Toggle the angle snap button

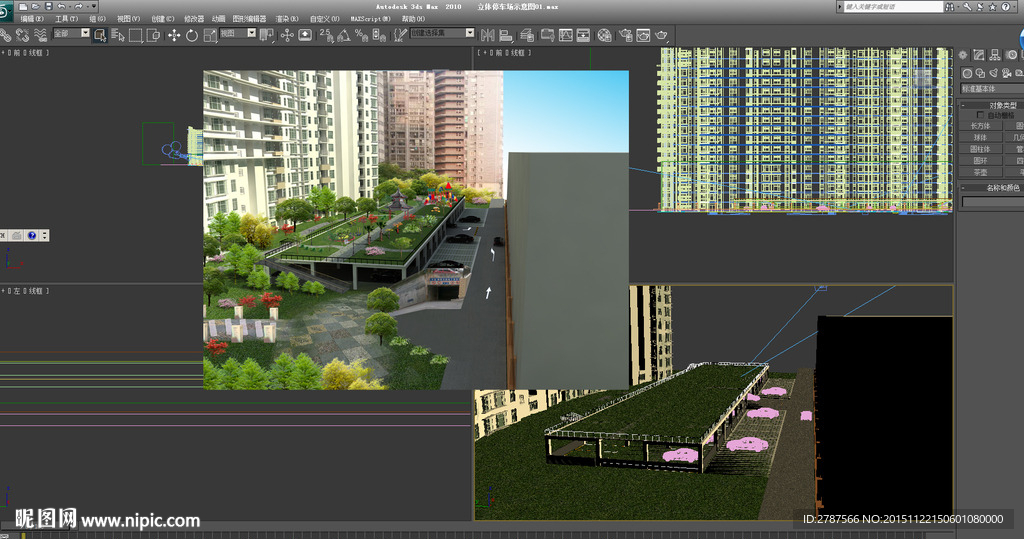[343, 35]
